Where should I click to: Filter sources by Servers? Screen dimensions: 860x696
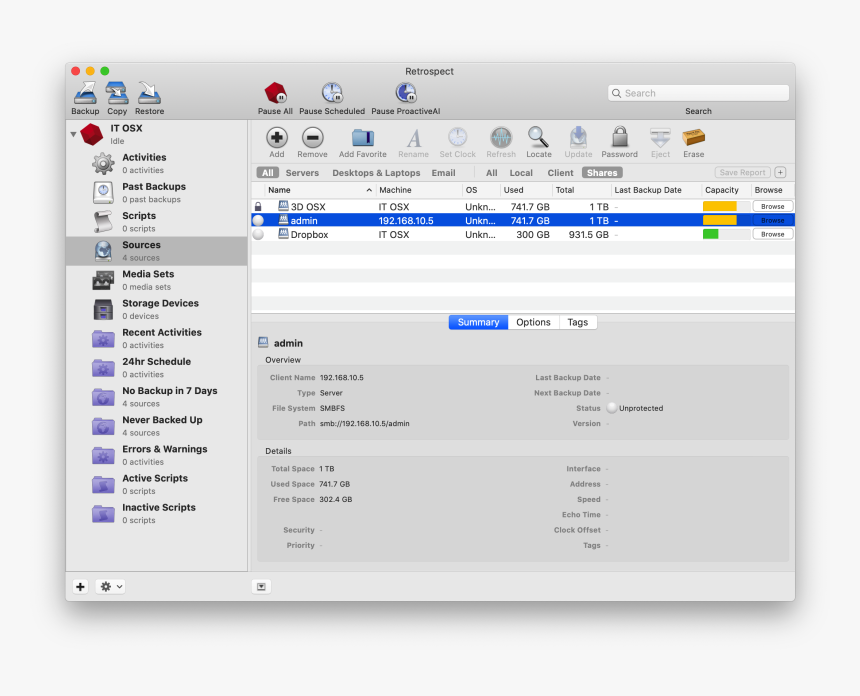click(302, 173)
